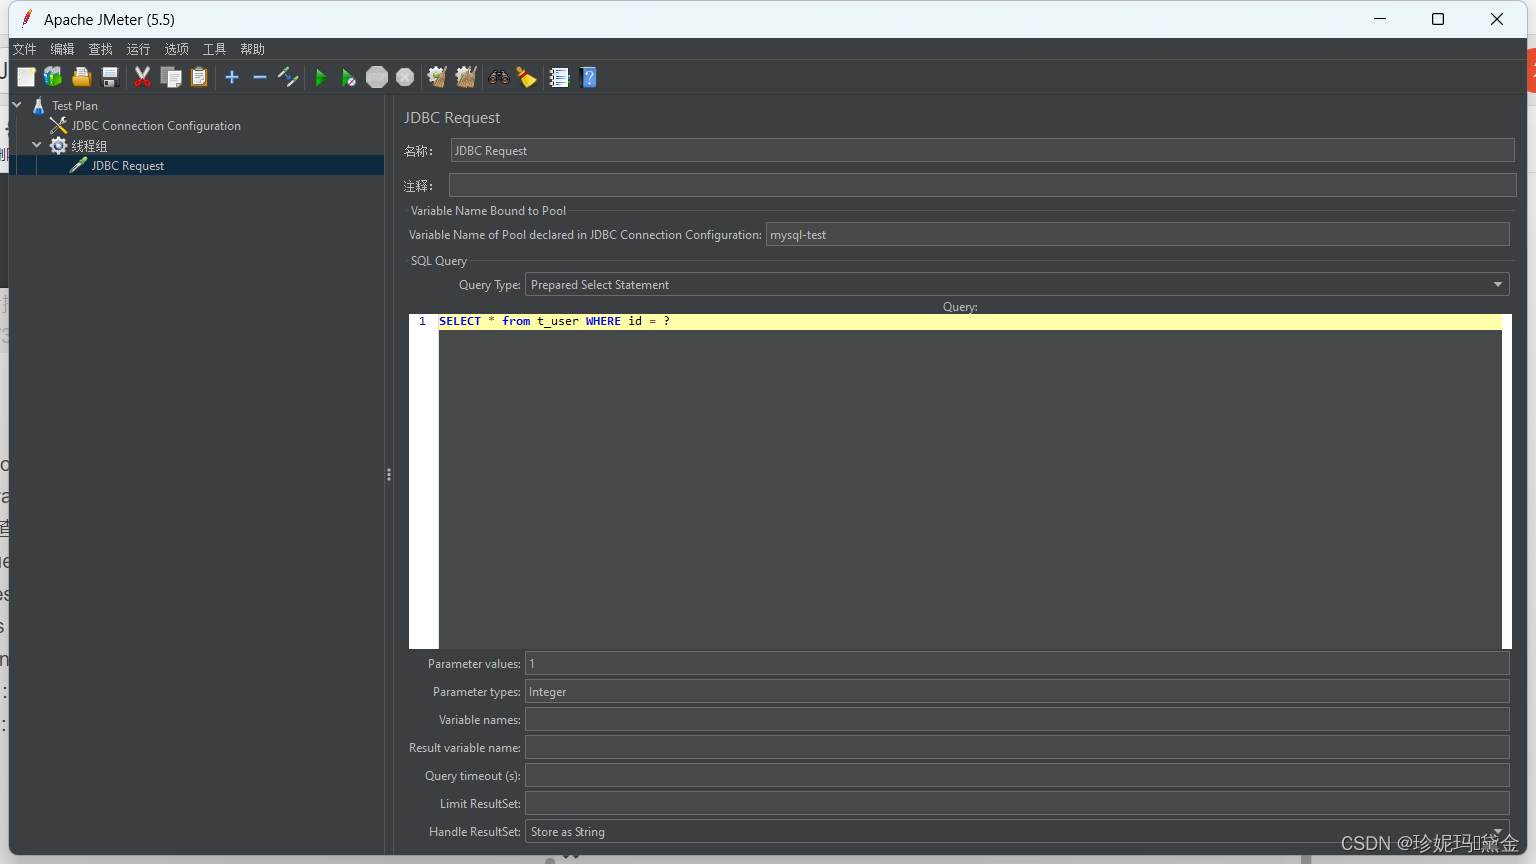Click the Cut scissors icon
1536x864 pixels.
pyautogui.click(x=143, y=77)
